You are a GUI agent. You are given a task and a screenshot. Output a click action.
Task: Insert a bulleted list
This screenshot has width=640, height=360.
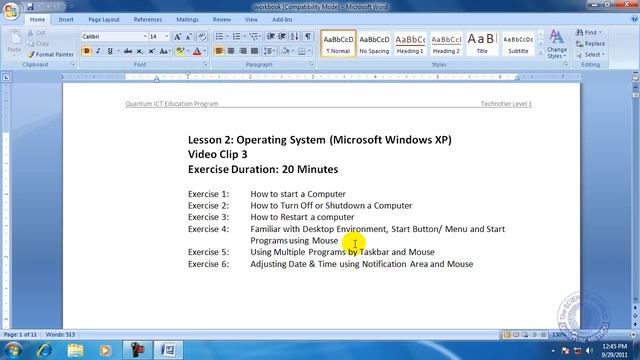(x=219, y=37)
